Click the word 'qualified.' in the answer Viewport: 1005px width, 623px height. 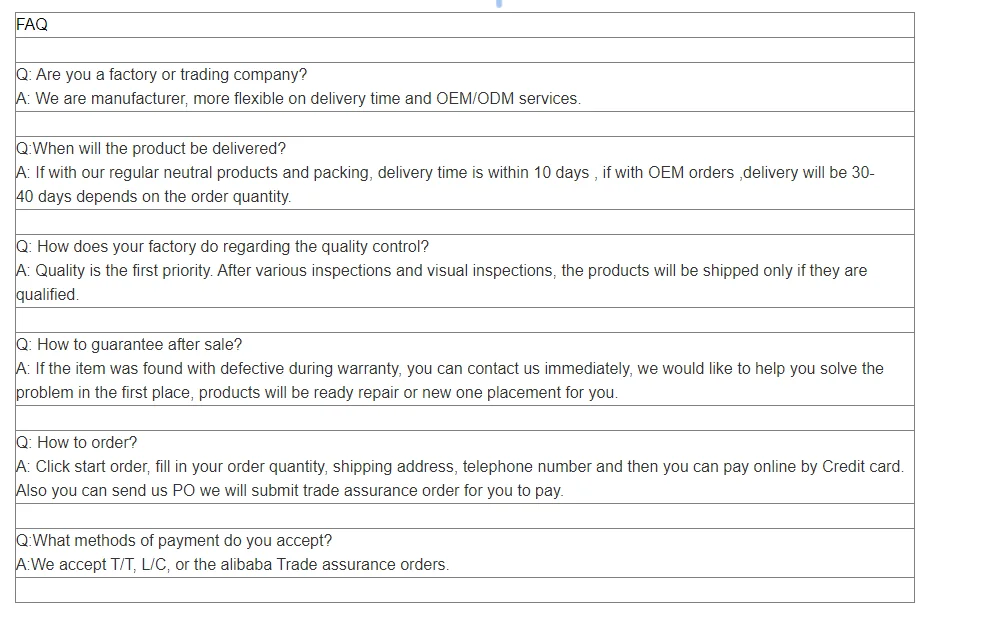click(x=47, y=295)
